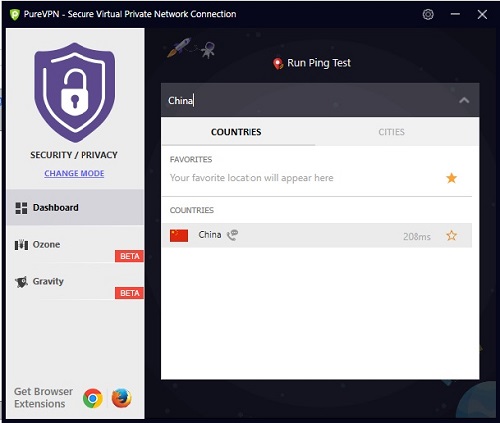
Task: Click the China flag icon
Action: point(179,235)
